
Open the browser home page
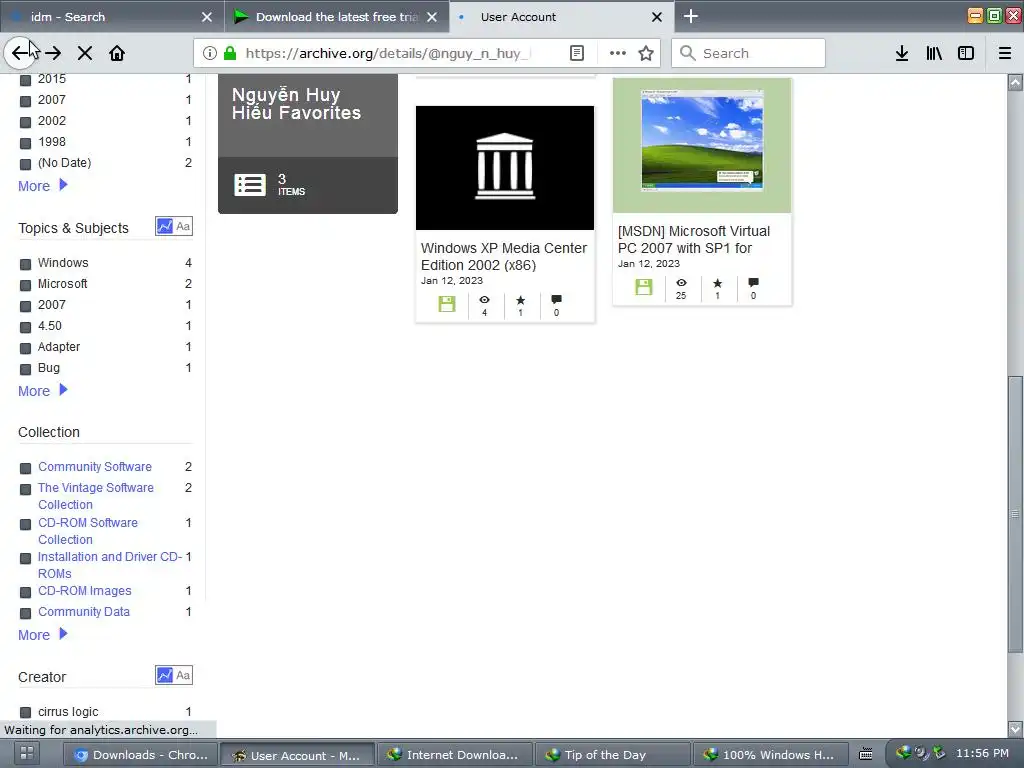[117, 53]
